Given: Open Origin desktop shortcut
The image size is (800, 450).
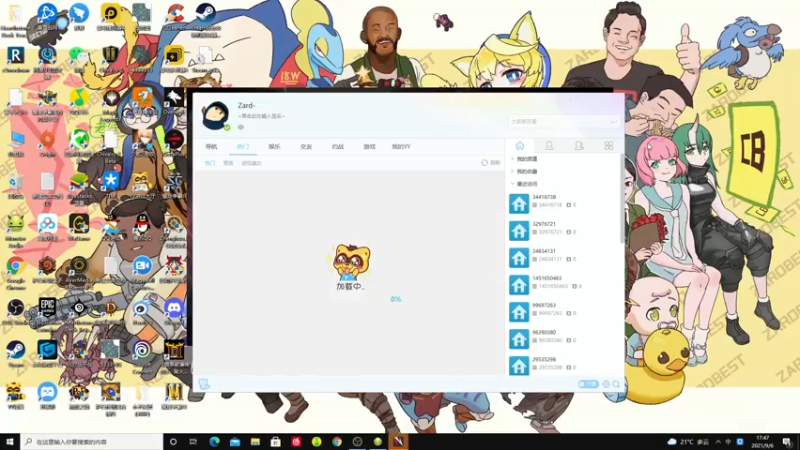Looking at the screenshot, I should pos(47,143).
